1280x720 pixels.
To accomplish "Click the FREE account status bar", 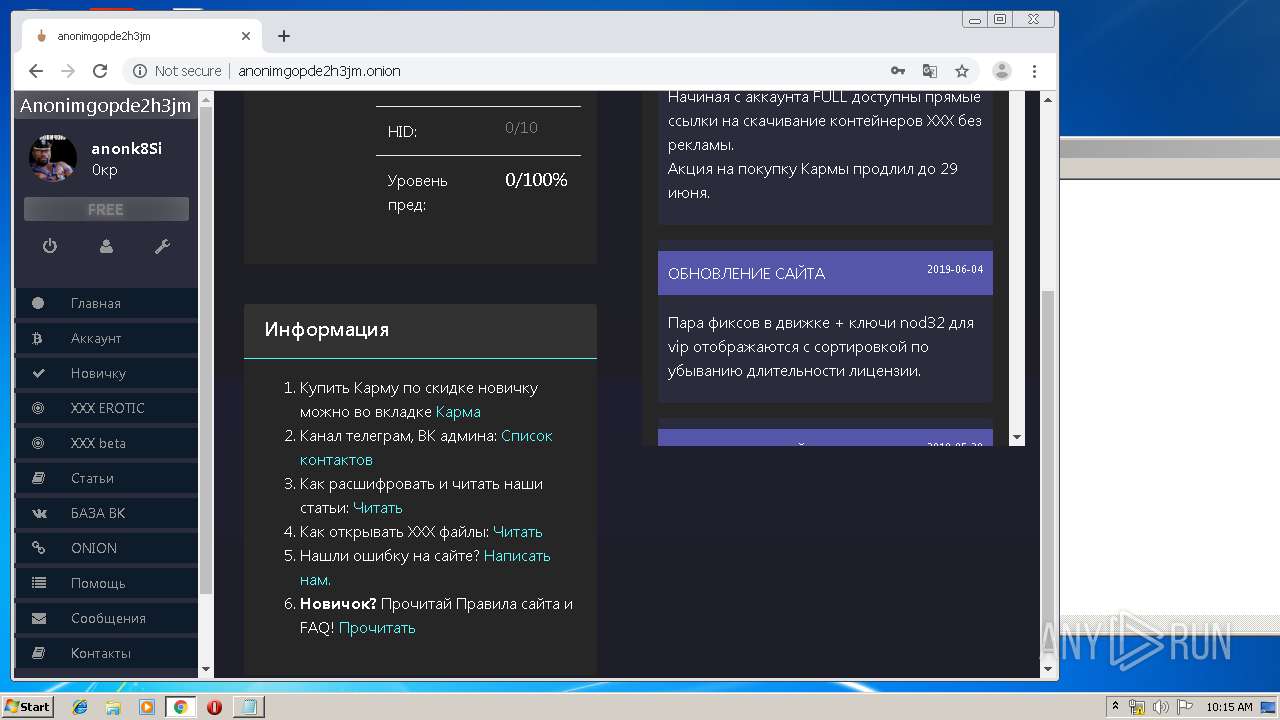I will click(x=106, y=209).
